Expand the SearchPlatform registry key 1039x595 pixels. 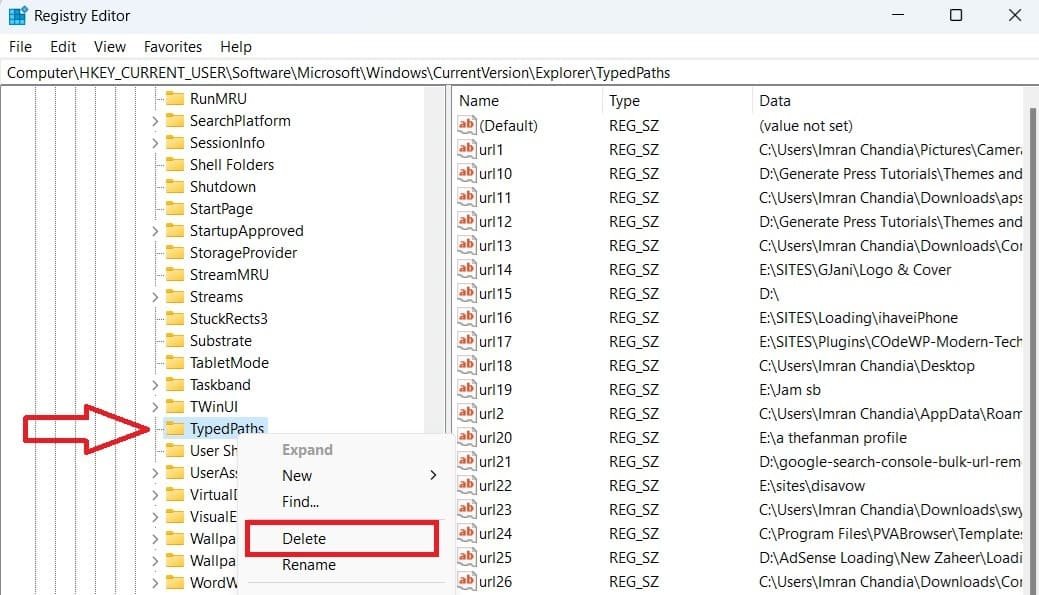click(x=155, y=121)
